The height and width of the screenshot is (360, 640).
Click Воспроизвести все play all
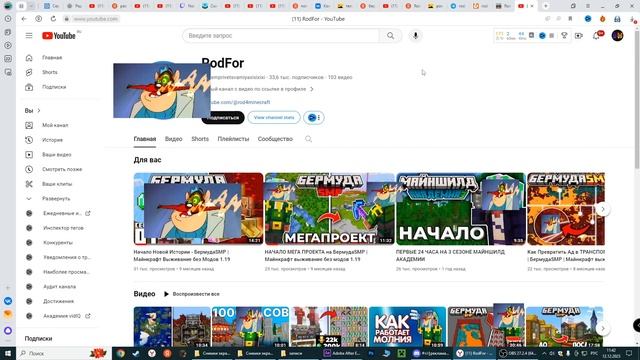pos(192,294)
